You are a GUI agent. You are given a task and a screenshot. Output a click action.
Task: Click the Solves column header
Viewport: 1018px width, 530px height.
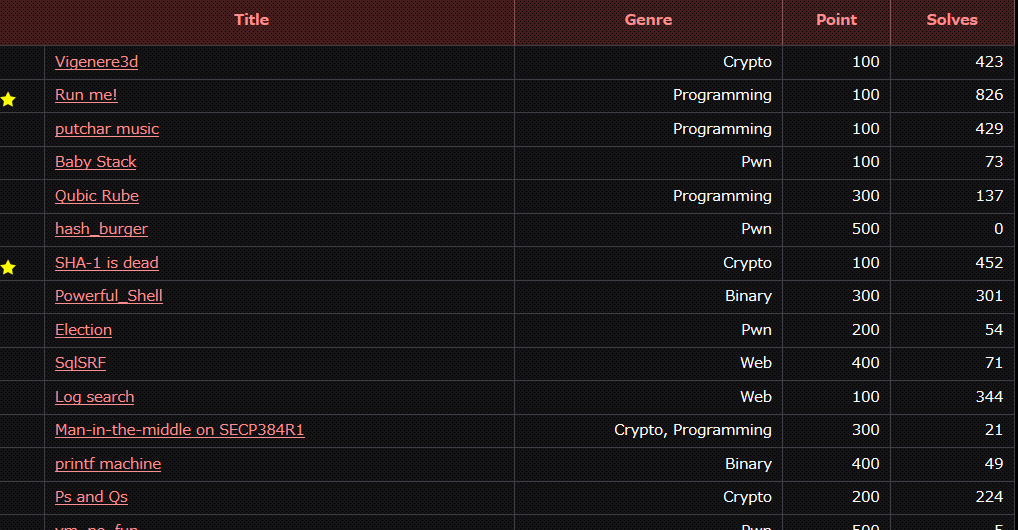tap(952, 19)
